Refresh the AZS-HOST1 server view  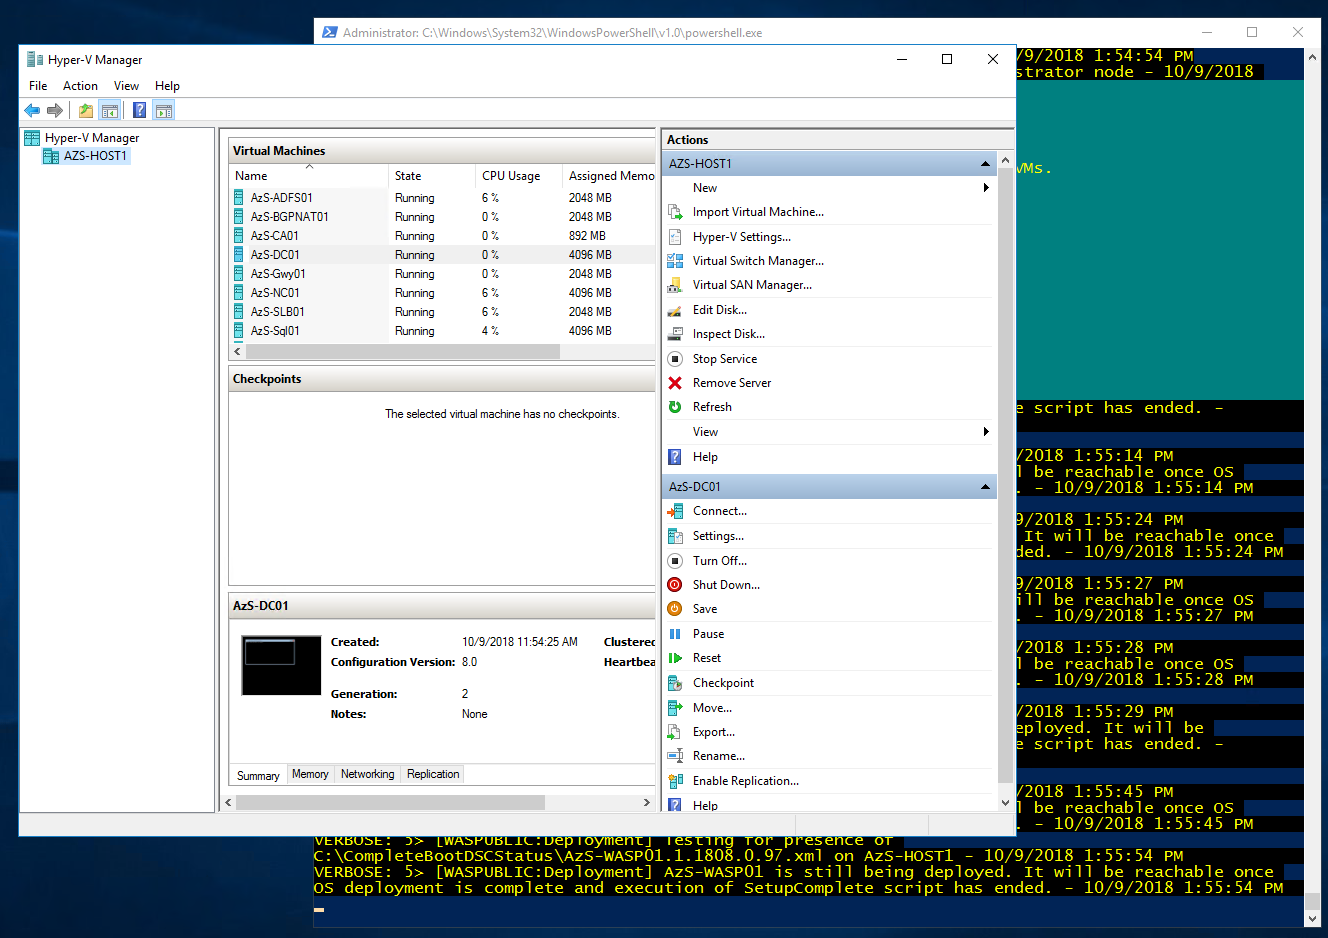tap(714, 406)
